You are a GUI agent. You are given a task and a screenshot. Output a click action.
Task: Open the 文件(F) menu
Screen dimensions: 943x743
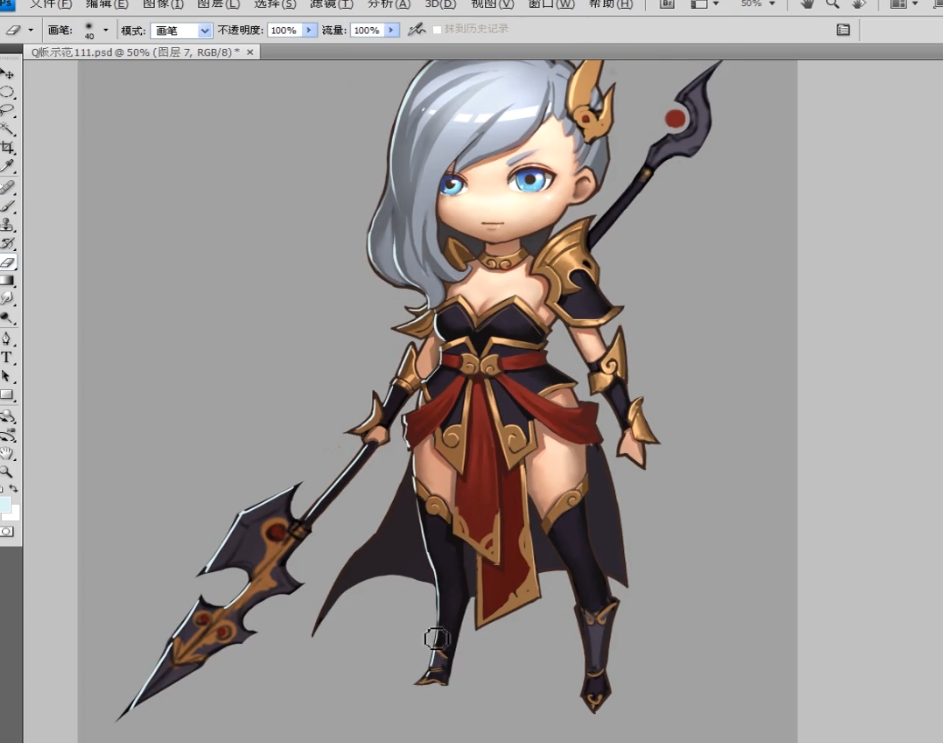coord(51,4)
